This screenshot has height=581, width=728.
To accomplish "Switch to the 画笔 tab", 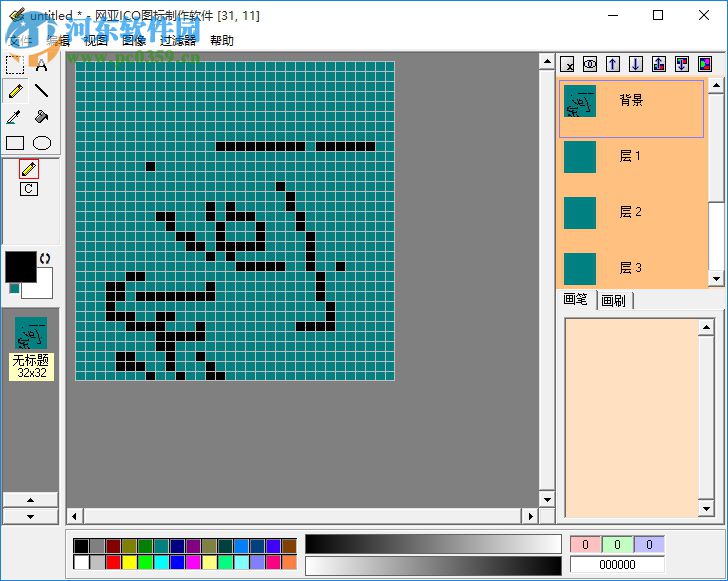I will click(576, 299).
